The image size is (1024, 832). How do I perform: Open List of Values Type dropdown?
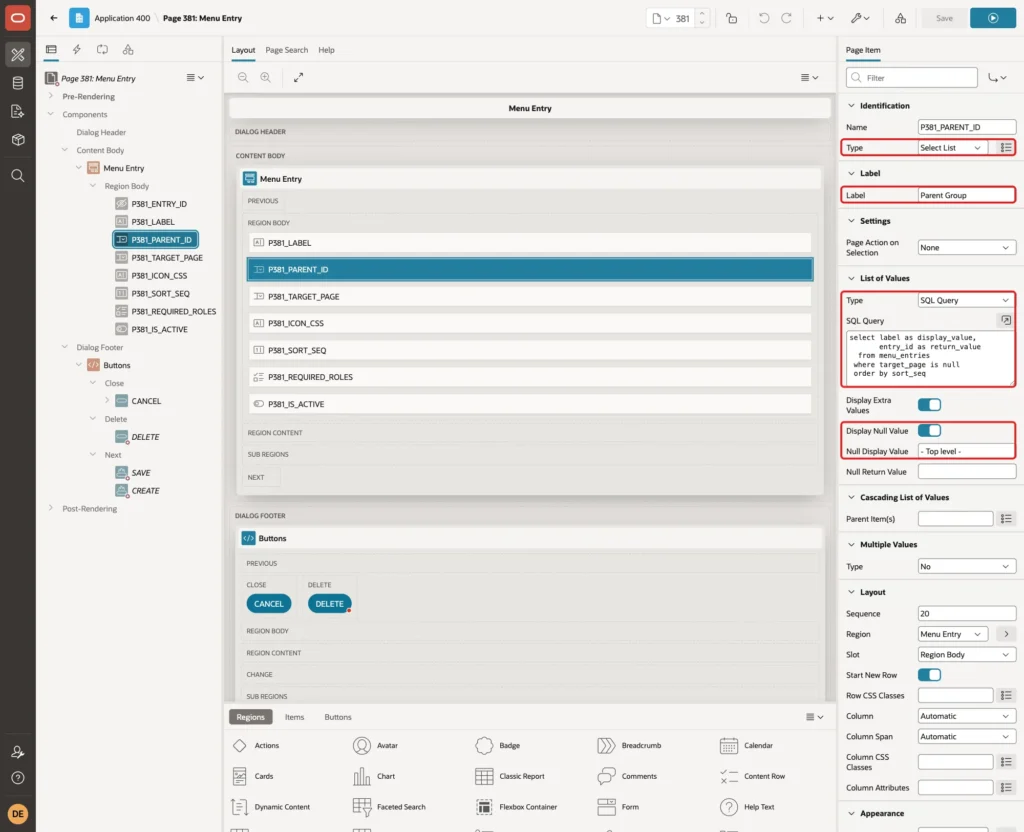point(967,300)
